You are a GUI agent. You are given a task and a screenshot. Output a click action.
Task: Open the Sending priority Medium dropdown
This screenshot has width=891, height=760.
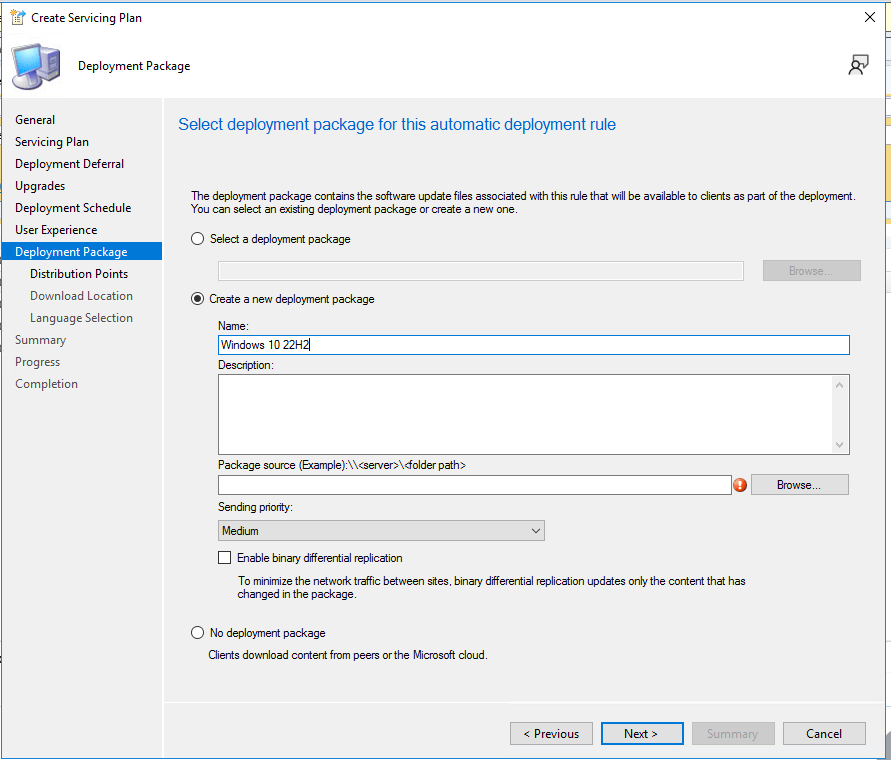click(381, 531)
